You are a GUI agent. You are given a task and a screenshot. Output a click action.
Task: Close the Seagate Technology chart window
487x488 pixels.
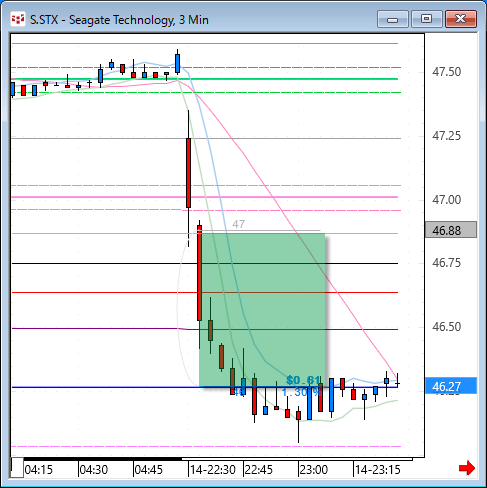(461, 19)
